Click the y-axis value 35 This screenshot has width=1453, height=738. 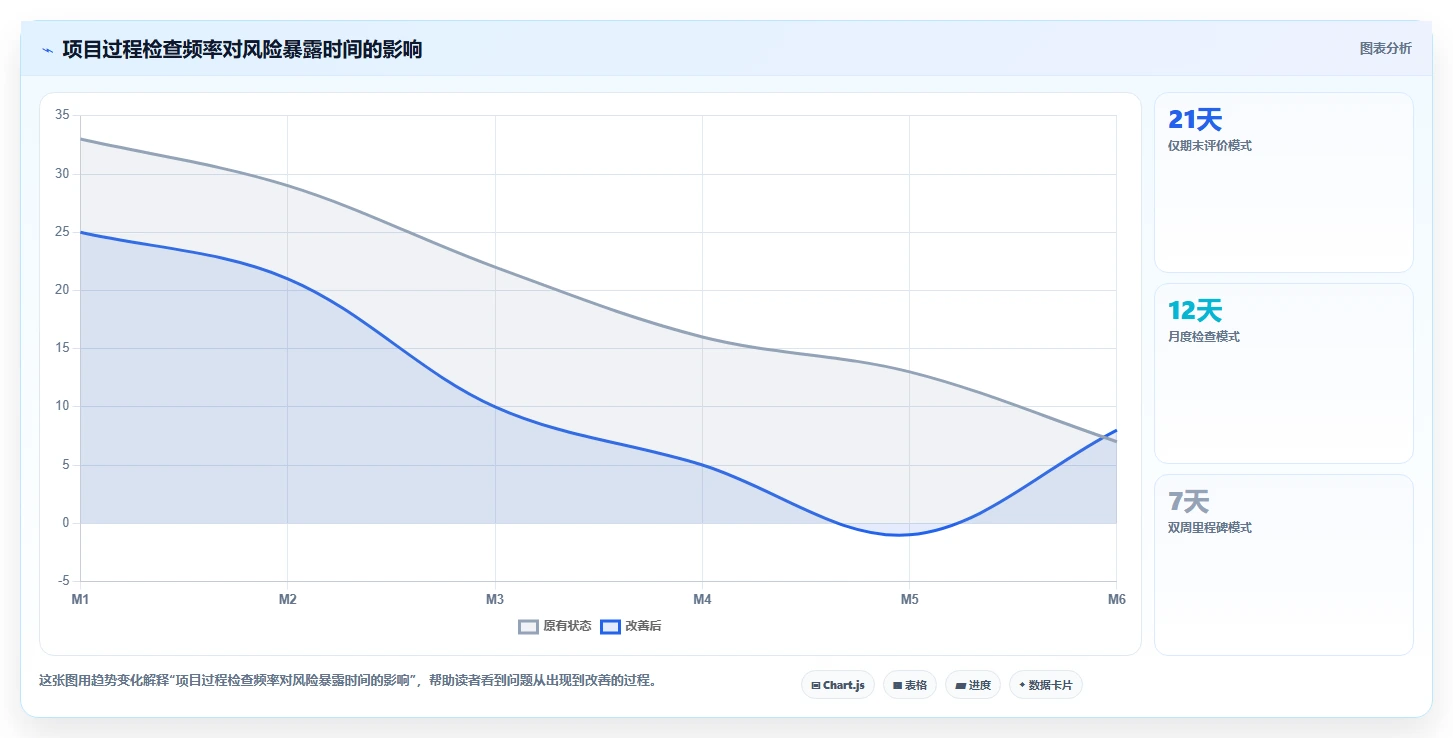(62, 115)
